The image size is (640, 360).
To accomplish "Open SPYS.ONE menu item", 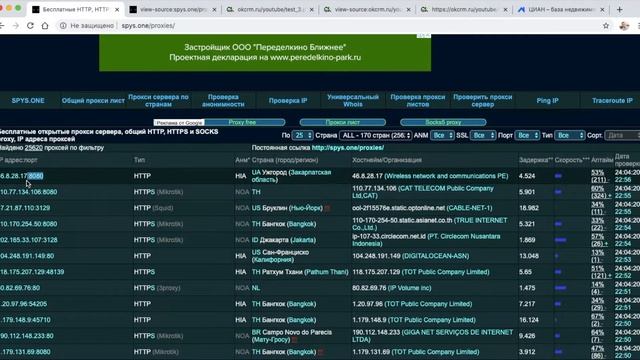I will point(28,100).
